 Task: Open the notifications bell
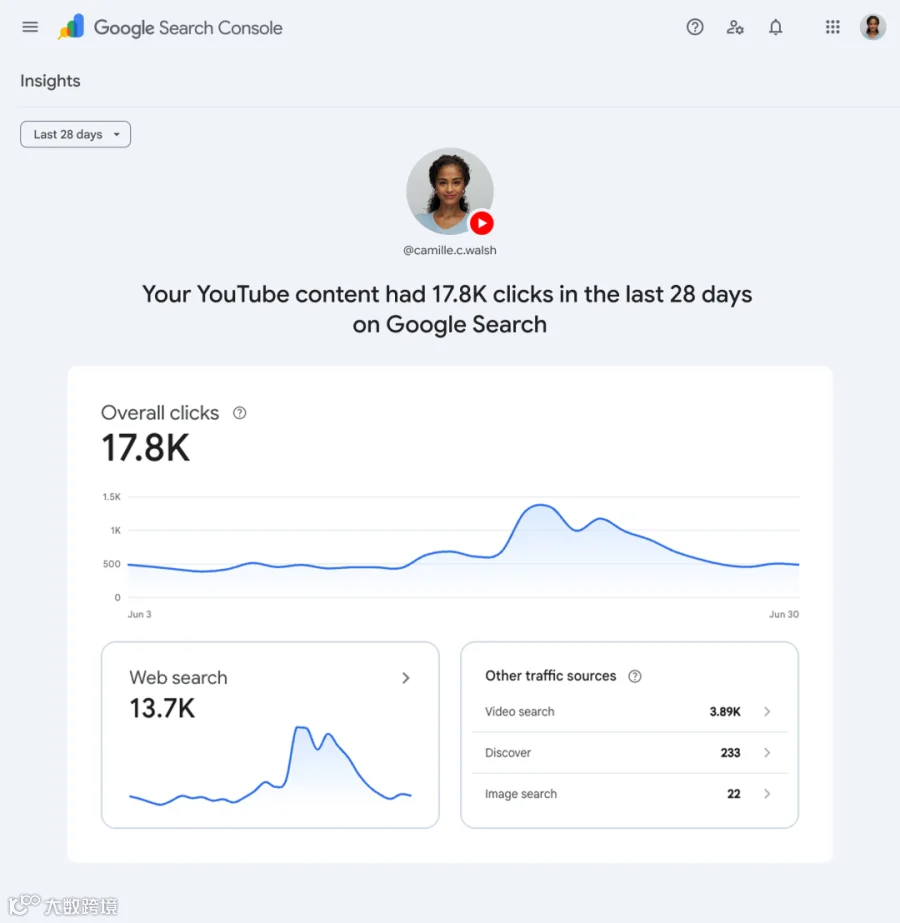point(776,27)
